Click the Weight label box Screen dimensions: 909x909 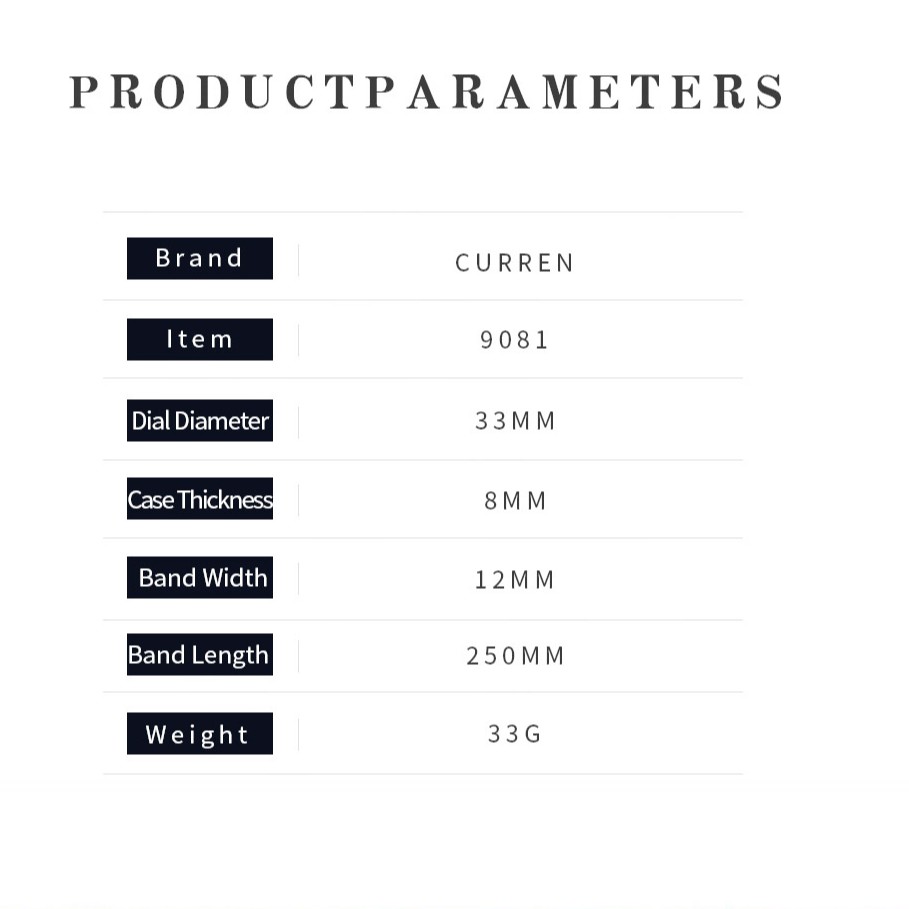coord(199,734)
